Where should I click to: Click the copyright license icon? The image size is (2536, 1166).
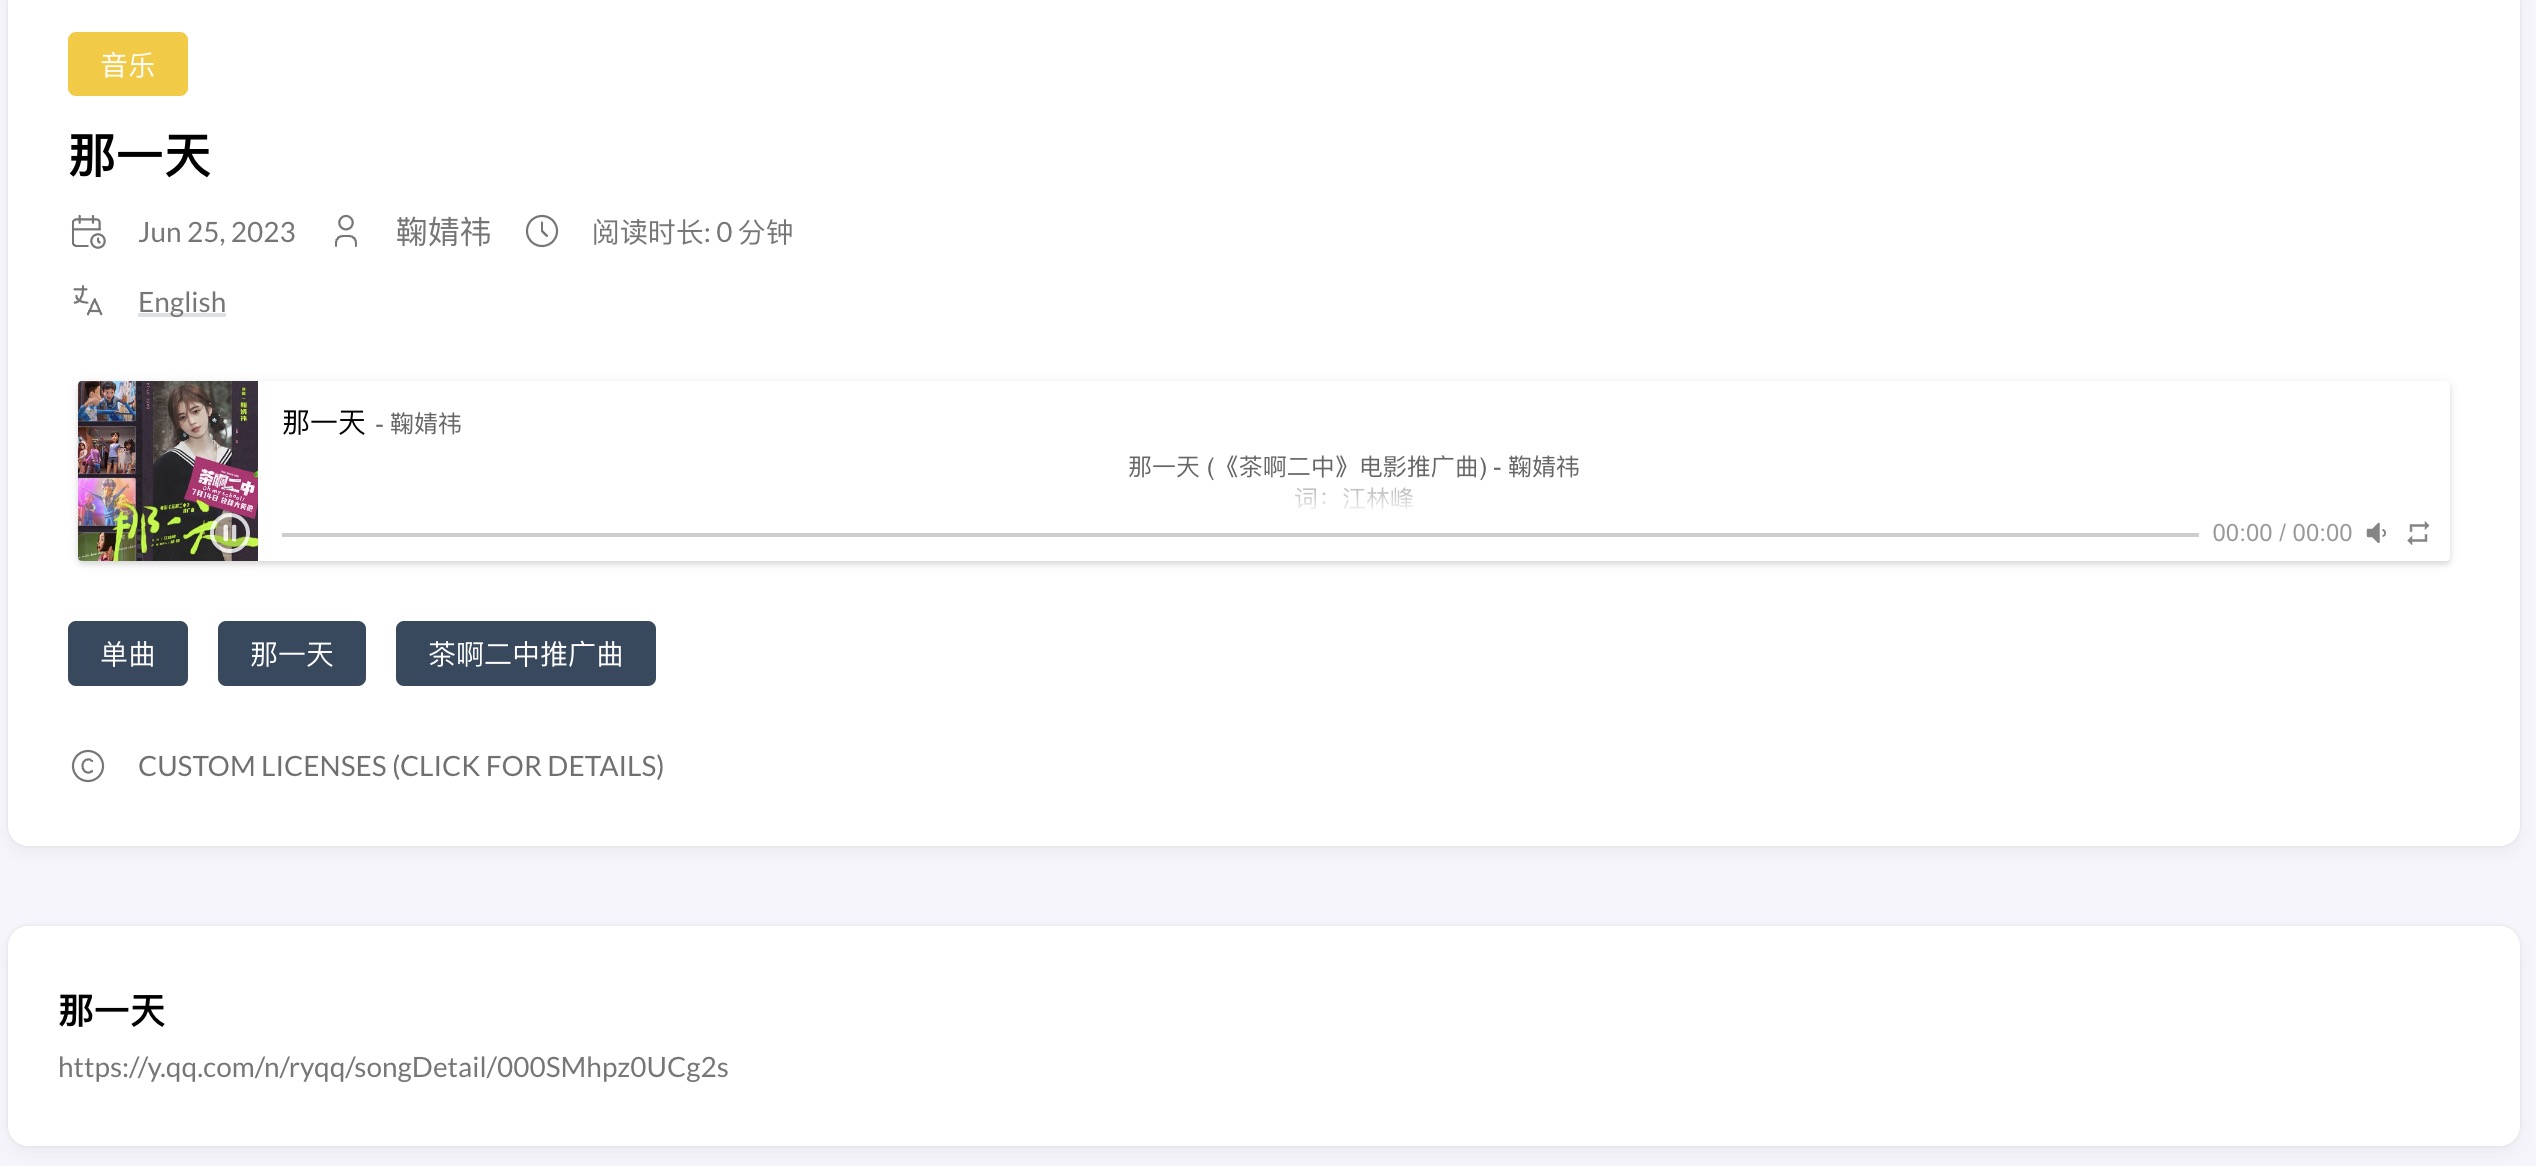pyautogui.click(x=88, y=766)
